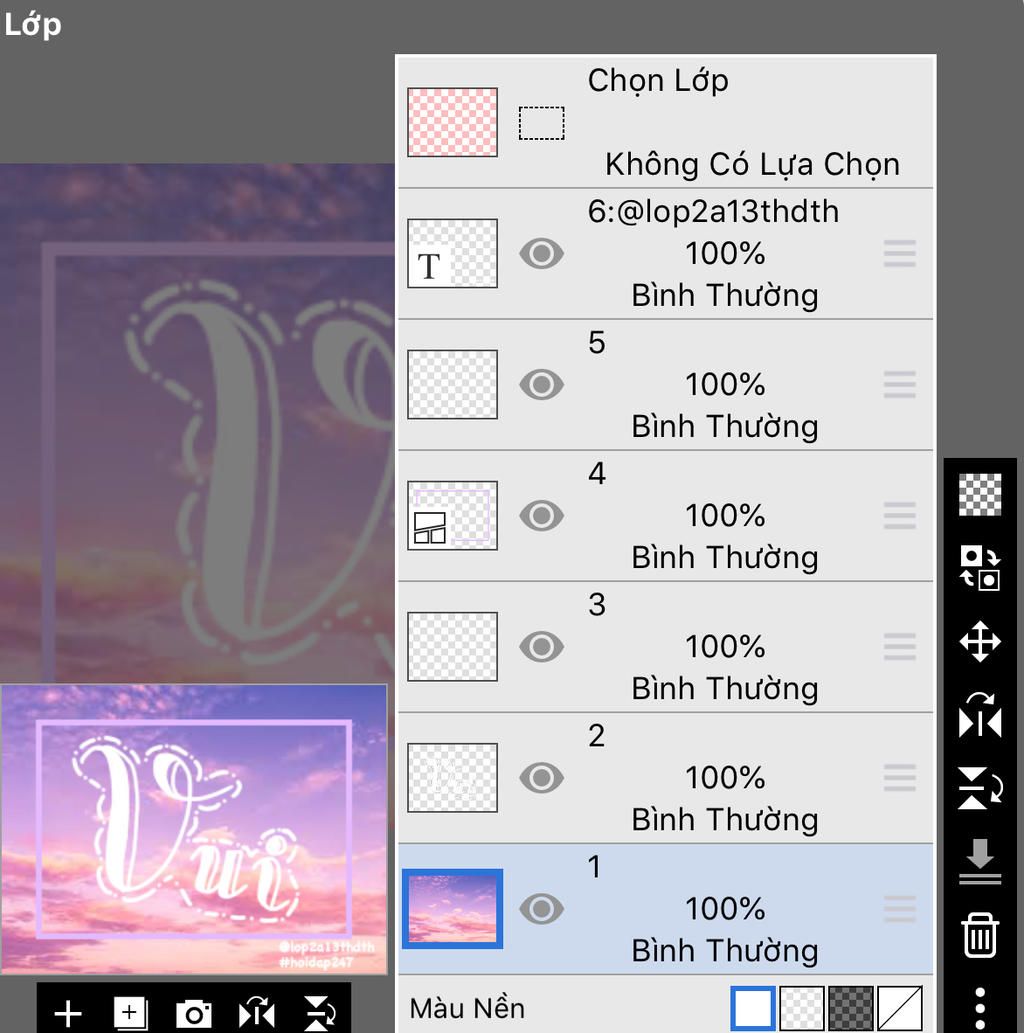Tap the checkerboard clear layer icon
This screenshot has width=1024, height=1033.
(x=979, y=495)
